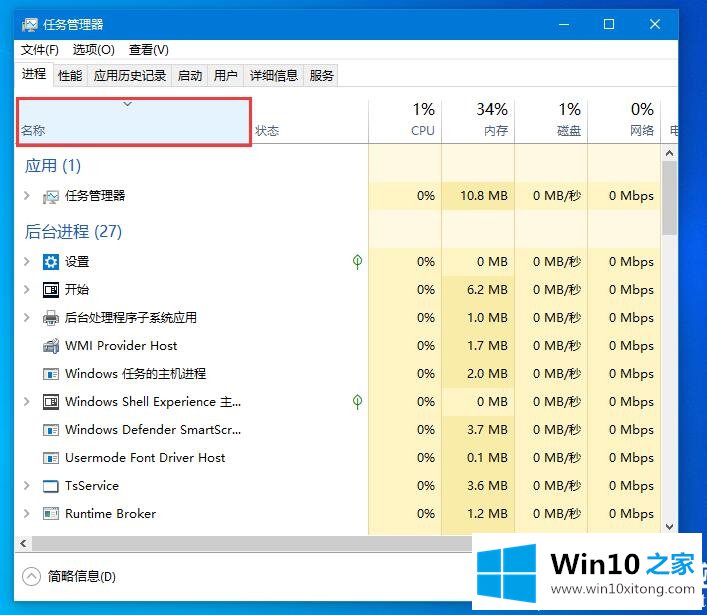Click the 1.7 MB memory value for WMI Provider Host

pyautogui.click(x=487, y=346)
